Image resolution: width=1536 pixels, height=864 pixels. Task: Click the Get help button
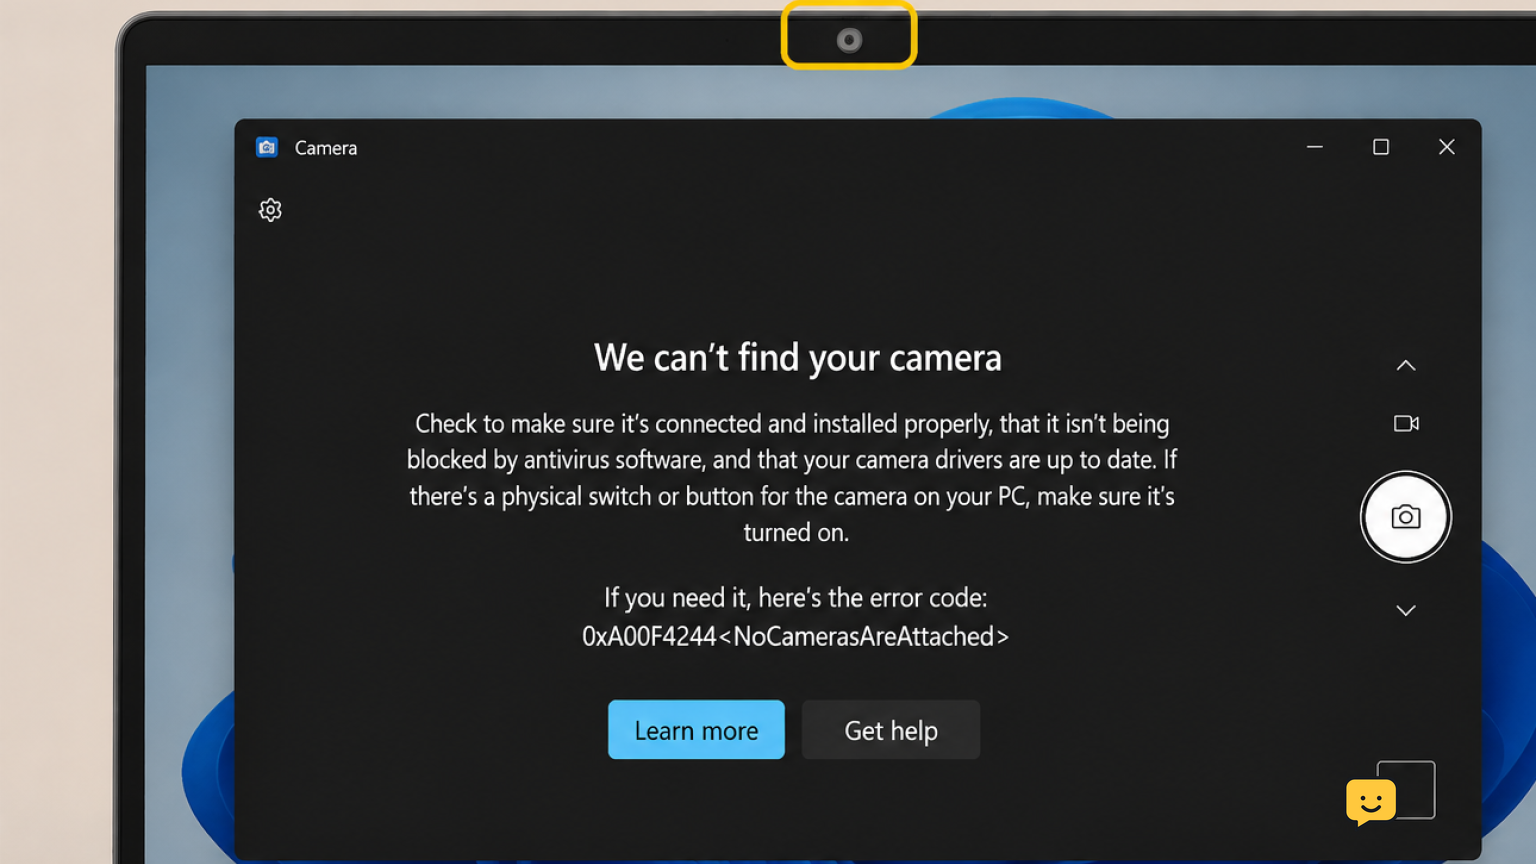click(x=891, y=730)
